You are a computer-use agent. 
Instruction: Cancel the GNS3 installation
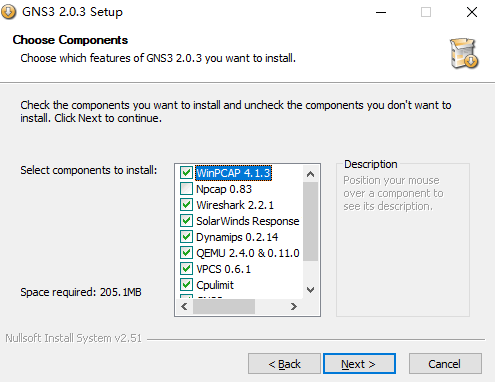(x=445, y=364)
